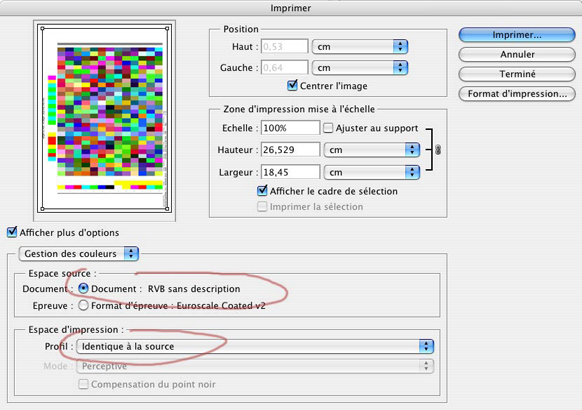Toggle Afficher plus d'options checkbox

click(12, 232)
